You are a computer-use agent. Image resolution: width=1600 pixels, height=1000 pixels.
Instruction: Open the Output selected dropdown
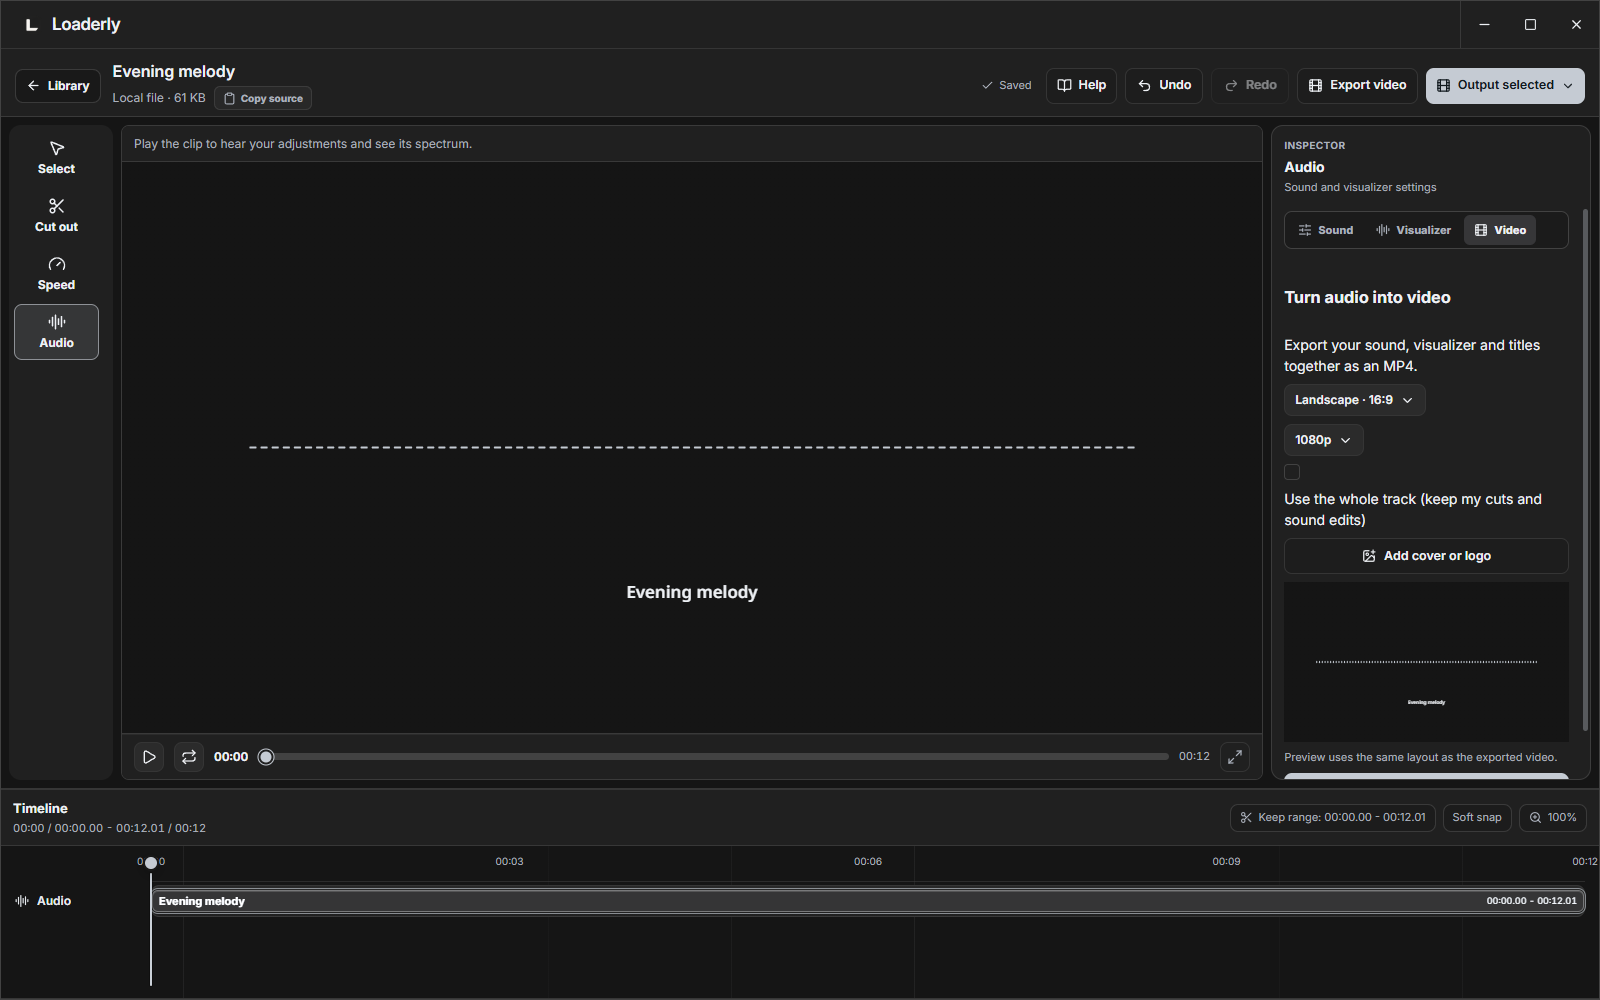pyautogui.click(x=1505, y=85)
